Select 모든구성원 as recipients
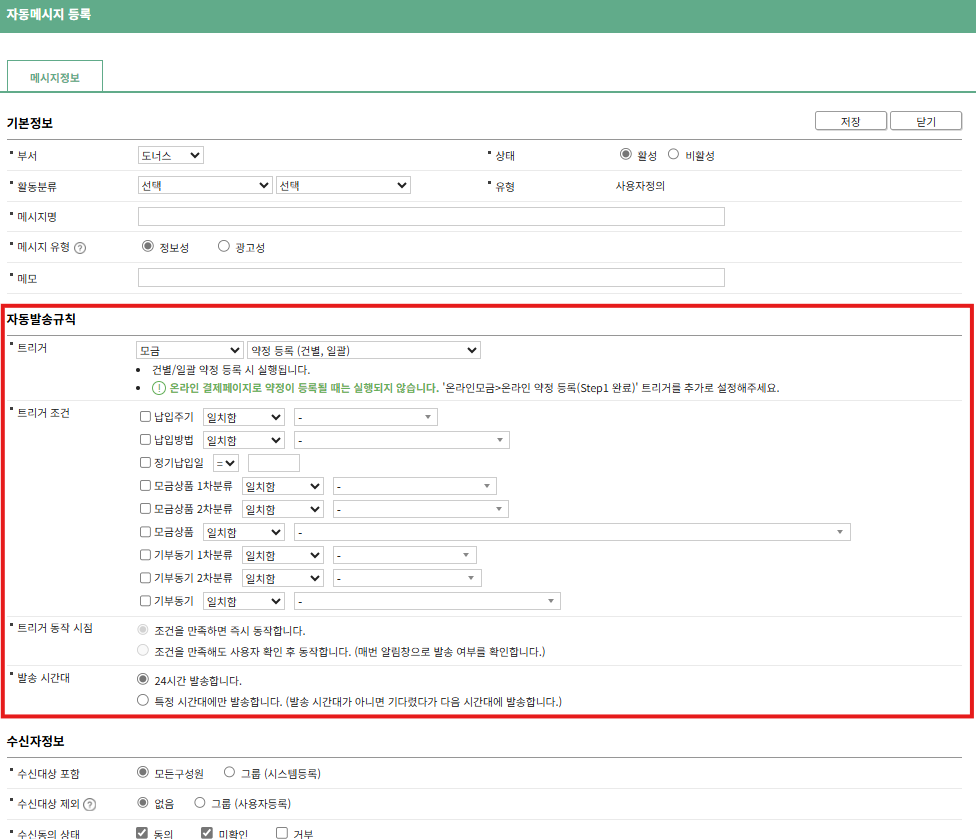Screen dimensions: 976x839 click(x=143, y=772)
